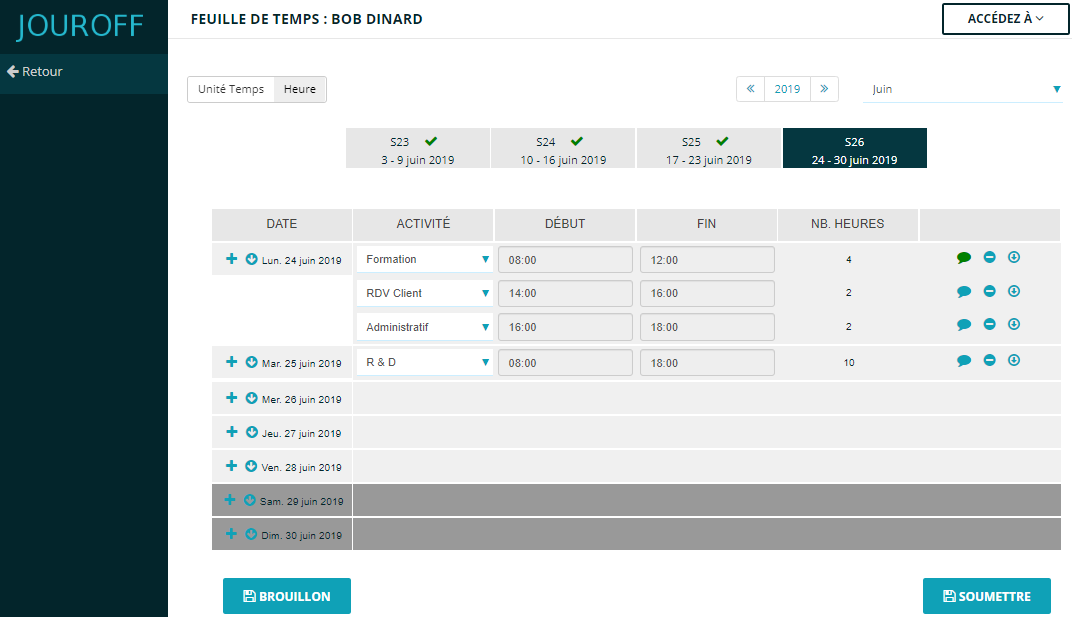Remove the R & D entry with its minus icon
Viewport: 1072px width, 617px height.
[x=989, y=360]
